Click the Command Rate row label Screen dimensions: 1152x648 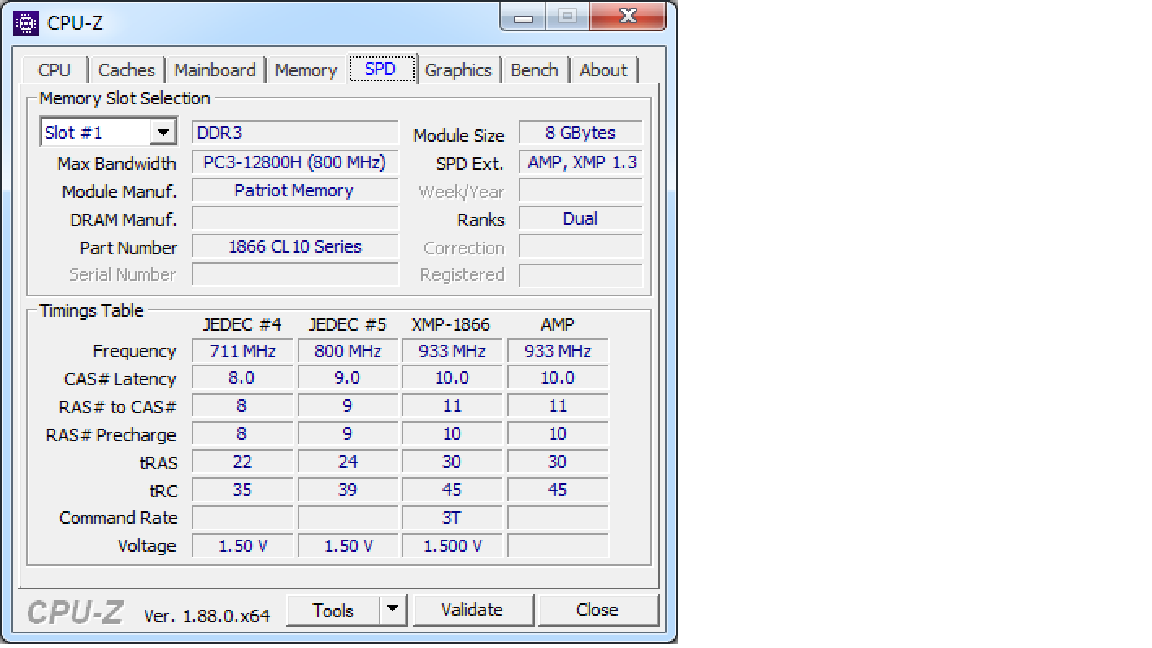pyautogui.click(x=118, y=518)
